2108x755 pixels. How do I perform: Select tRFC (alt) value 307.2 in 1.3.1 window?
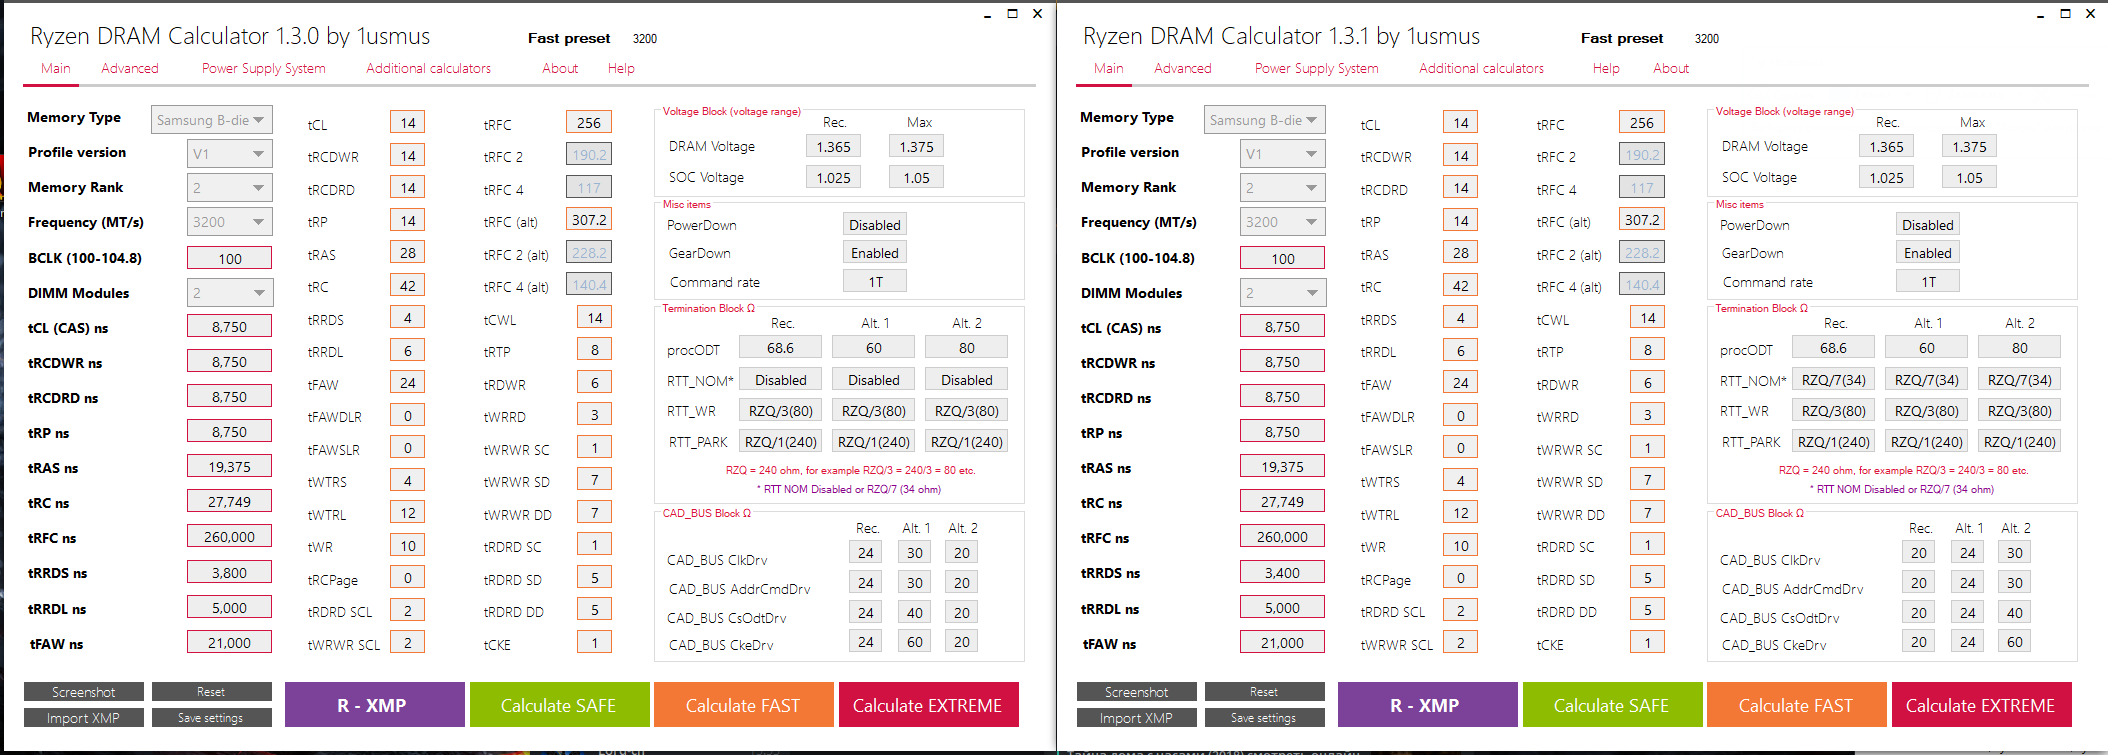tap(1642, 220)
